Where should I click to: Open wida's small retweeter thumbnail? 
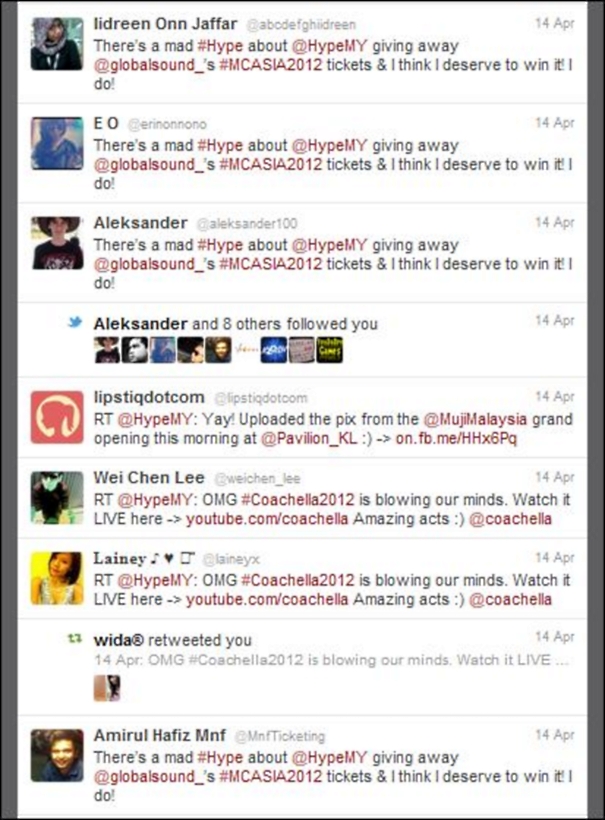pyautogui.click(x=107, y=688)
